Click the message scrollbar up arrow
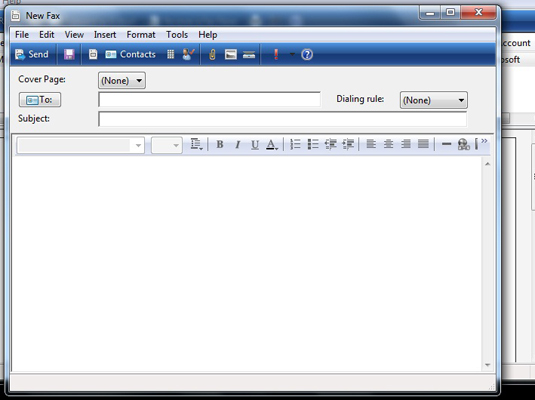 (x=488, y=164)
